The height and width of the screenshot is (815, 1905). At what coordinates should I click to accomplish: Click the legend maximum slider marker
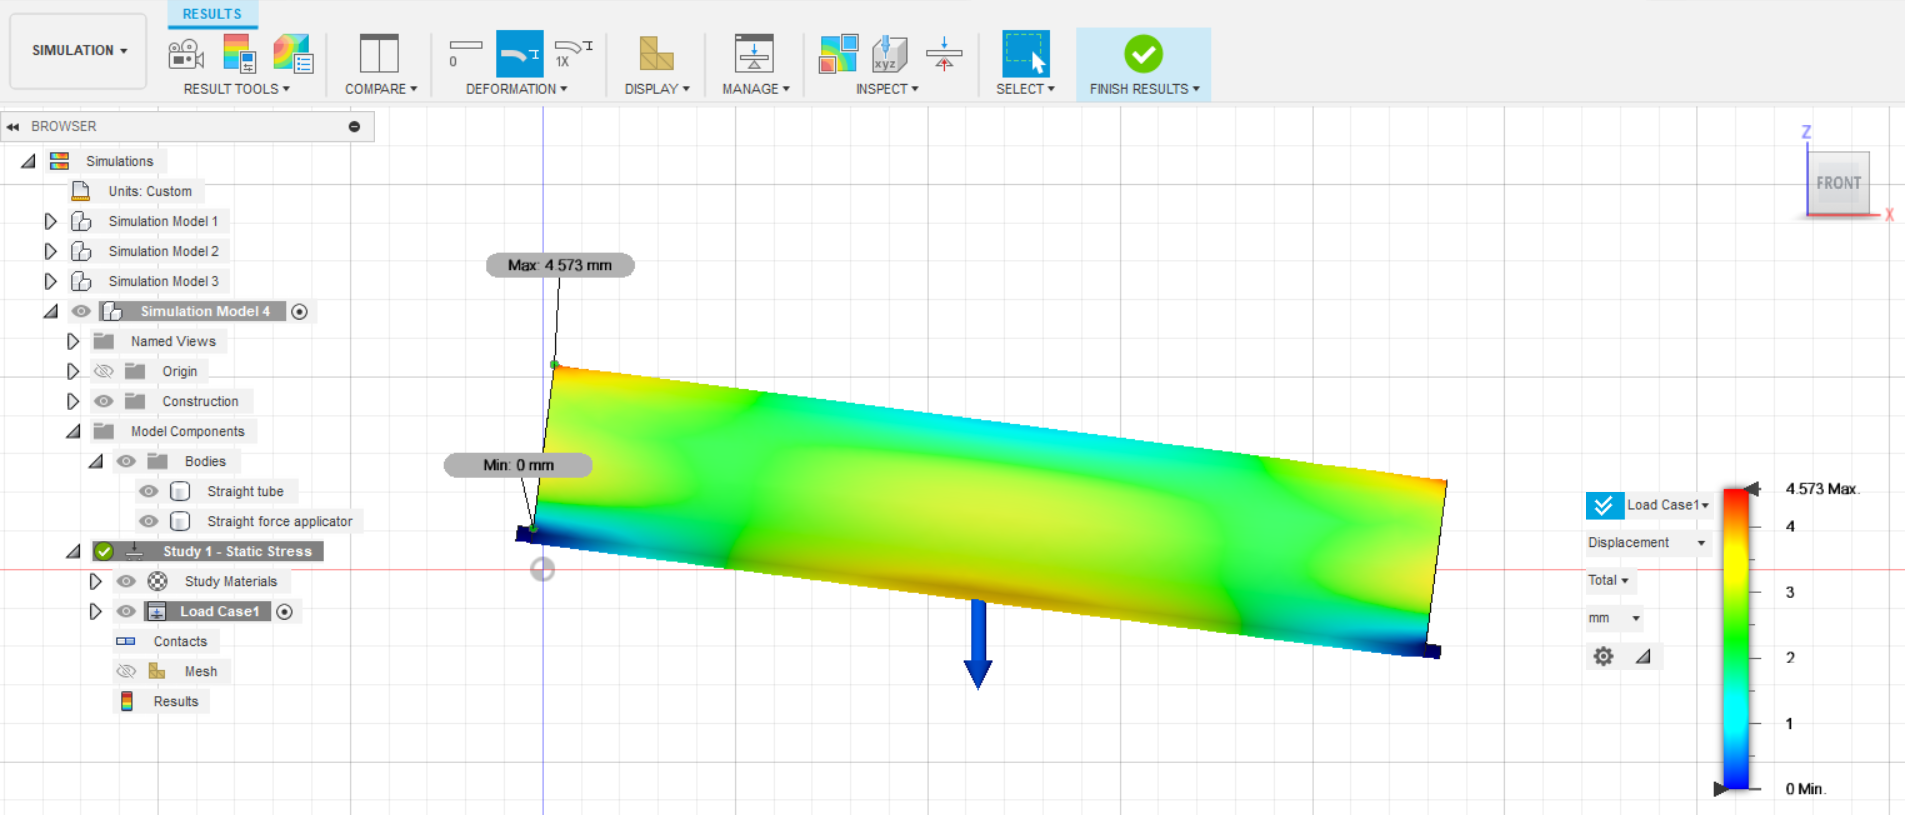coord(1752,488)
